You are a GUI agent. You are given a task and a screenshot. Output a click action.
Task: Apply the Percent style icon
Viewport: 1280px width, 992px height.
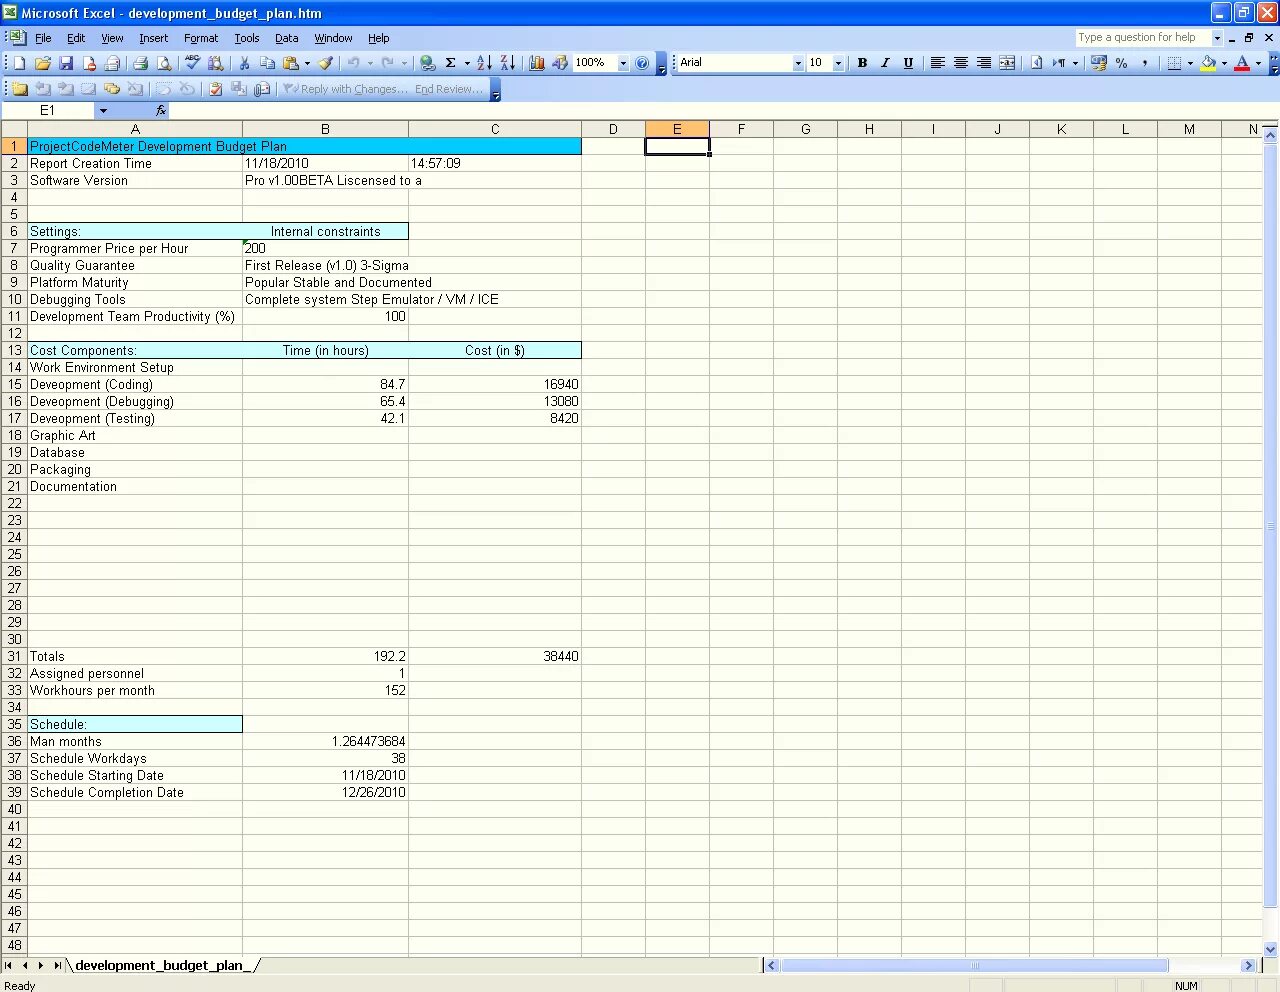[1121, 63]
